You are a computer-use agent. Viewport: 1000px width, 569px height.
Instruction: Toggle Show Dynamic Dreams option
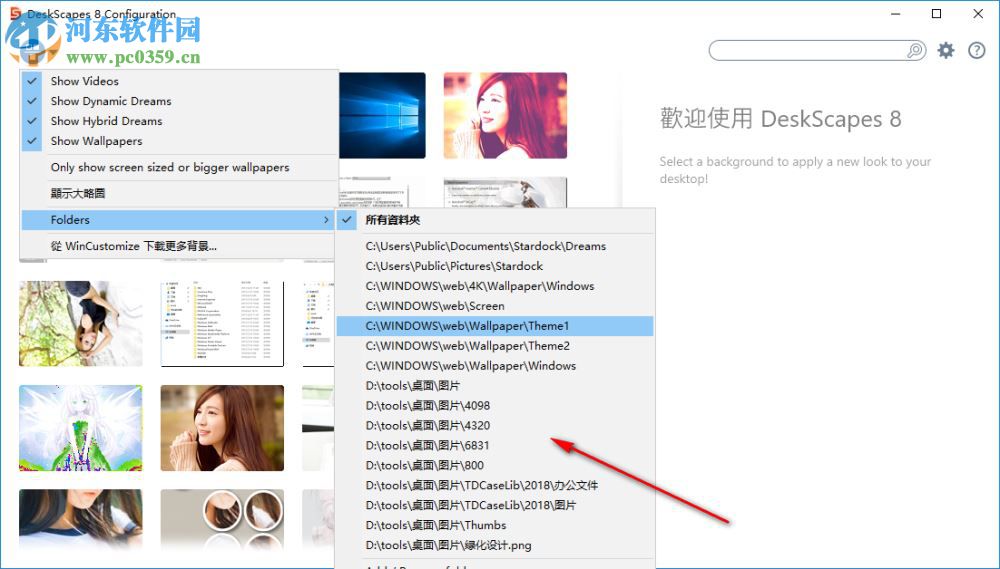pyautogui.click(x=179, y=101)
